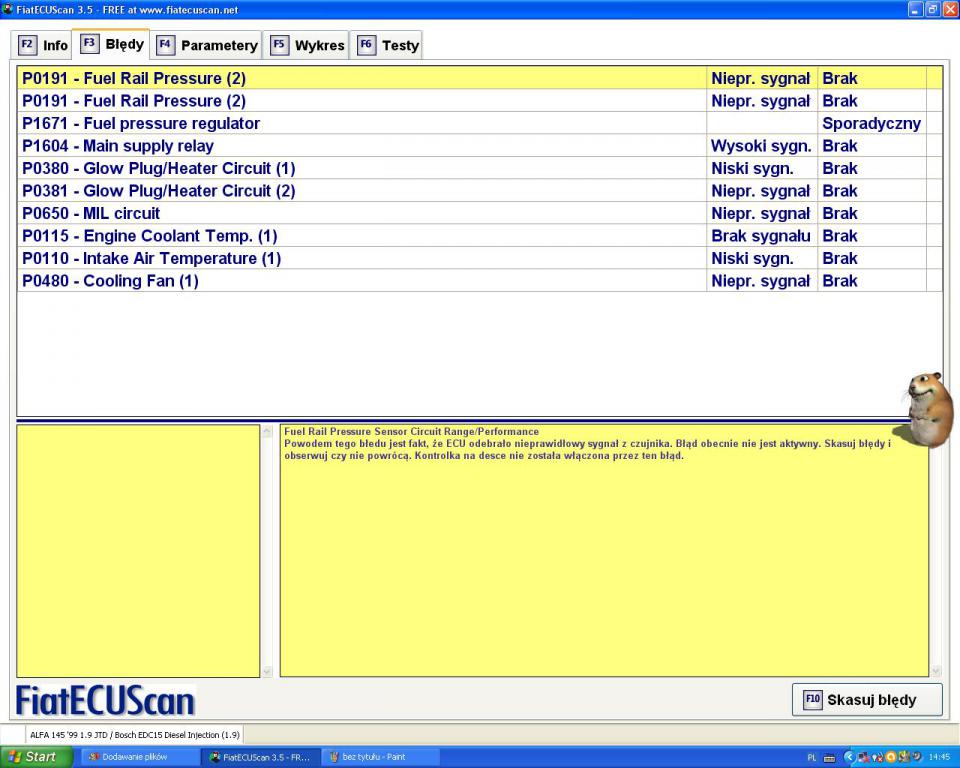Click the fault description text panel
960x768 pixels.
point(604,551)
